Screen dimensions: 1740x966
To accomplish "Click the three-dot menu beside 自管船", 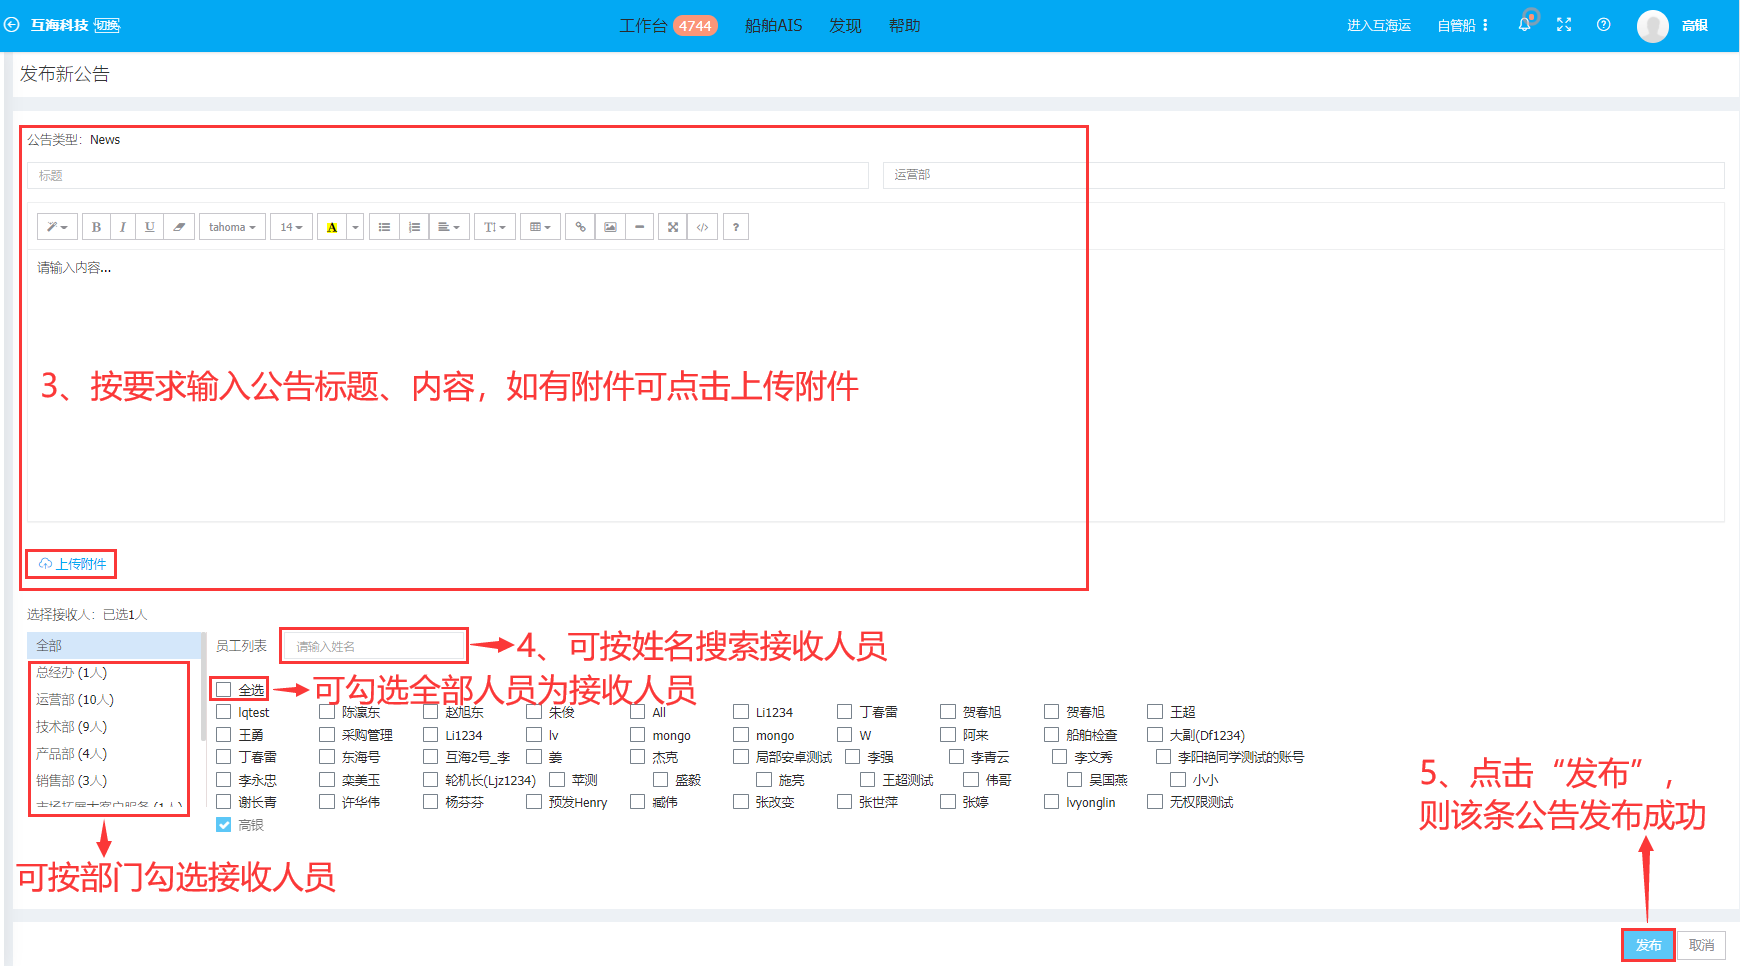I will (1485, 25).
